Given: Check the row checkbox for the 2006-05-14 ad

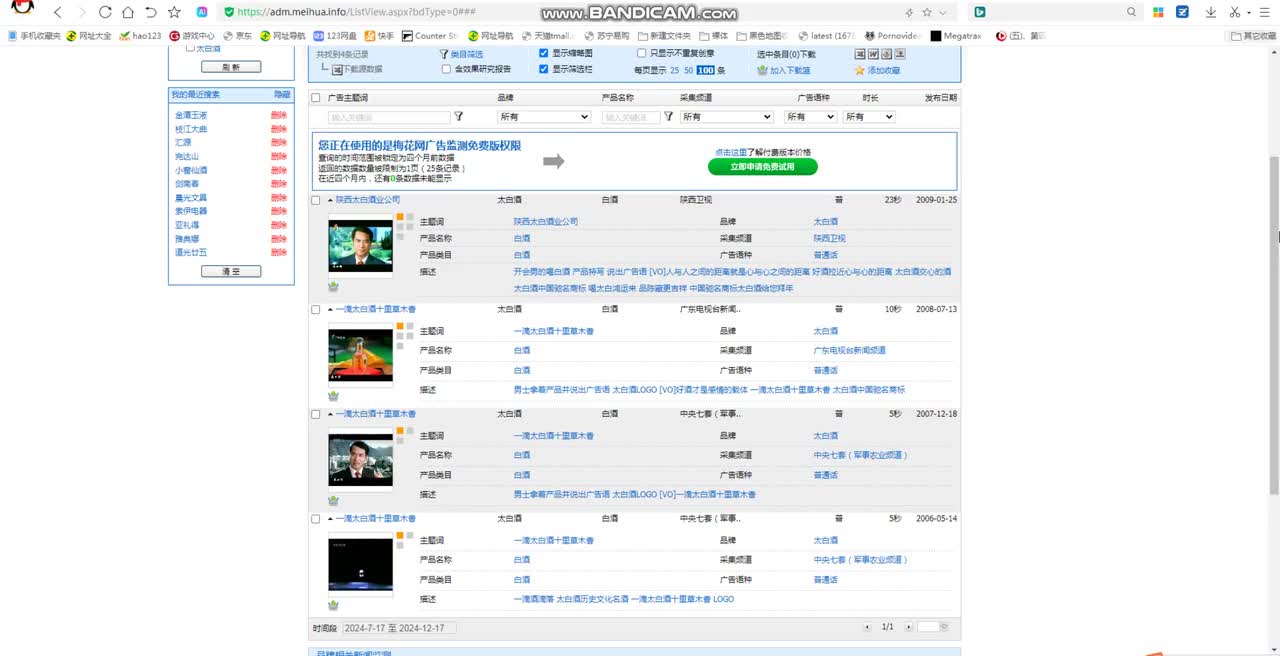Looking at the screenshot, I should [316, 519].
